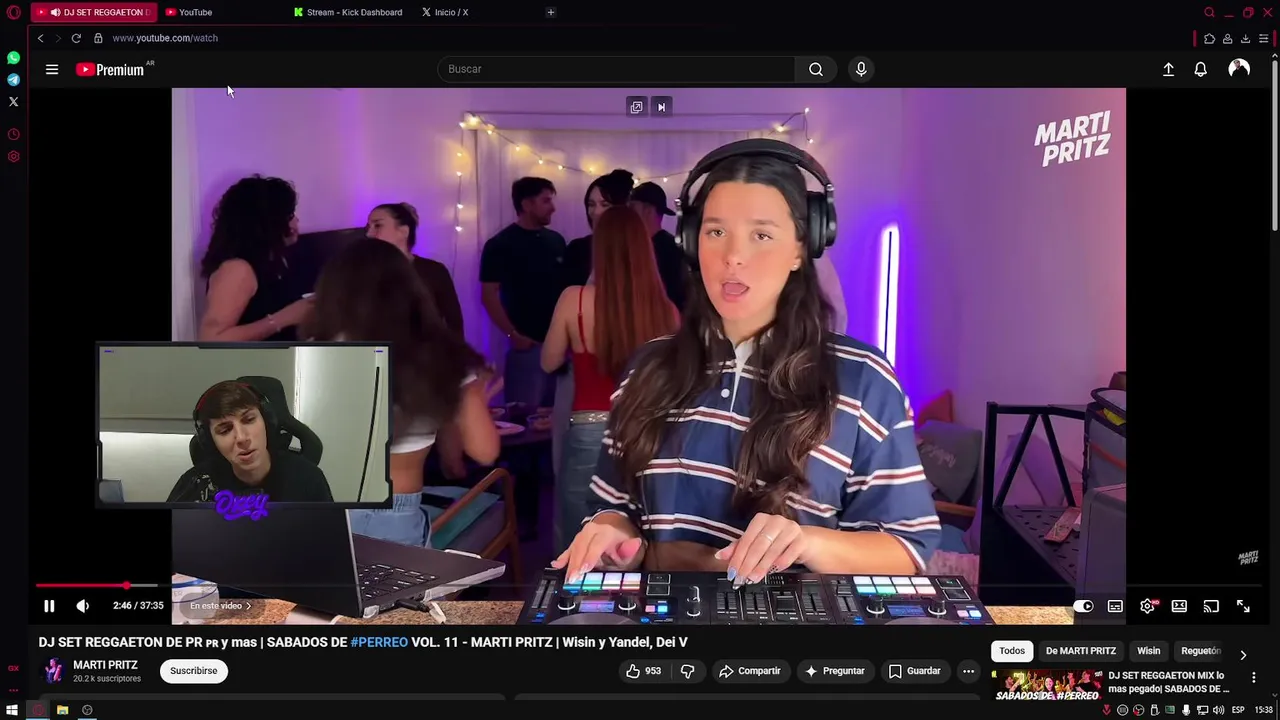Open system volume in the tray
The width and height of the screenshot is (1280, 720).
[1218, 710]
